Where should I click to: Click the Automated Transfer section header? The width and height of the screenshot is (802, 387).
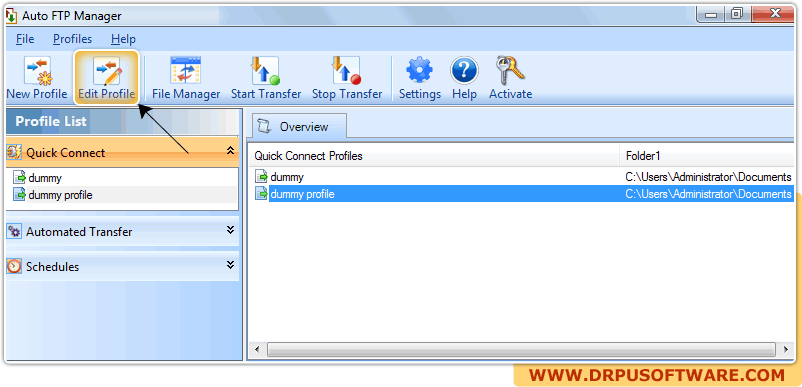(x=122, y=232)
